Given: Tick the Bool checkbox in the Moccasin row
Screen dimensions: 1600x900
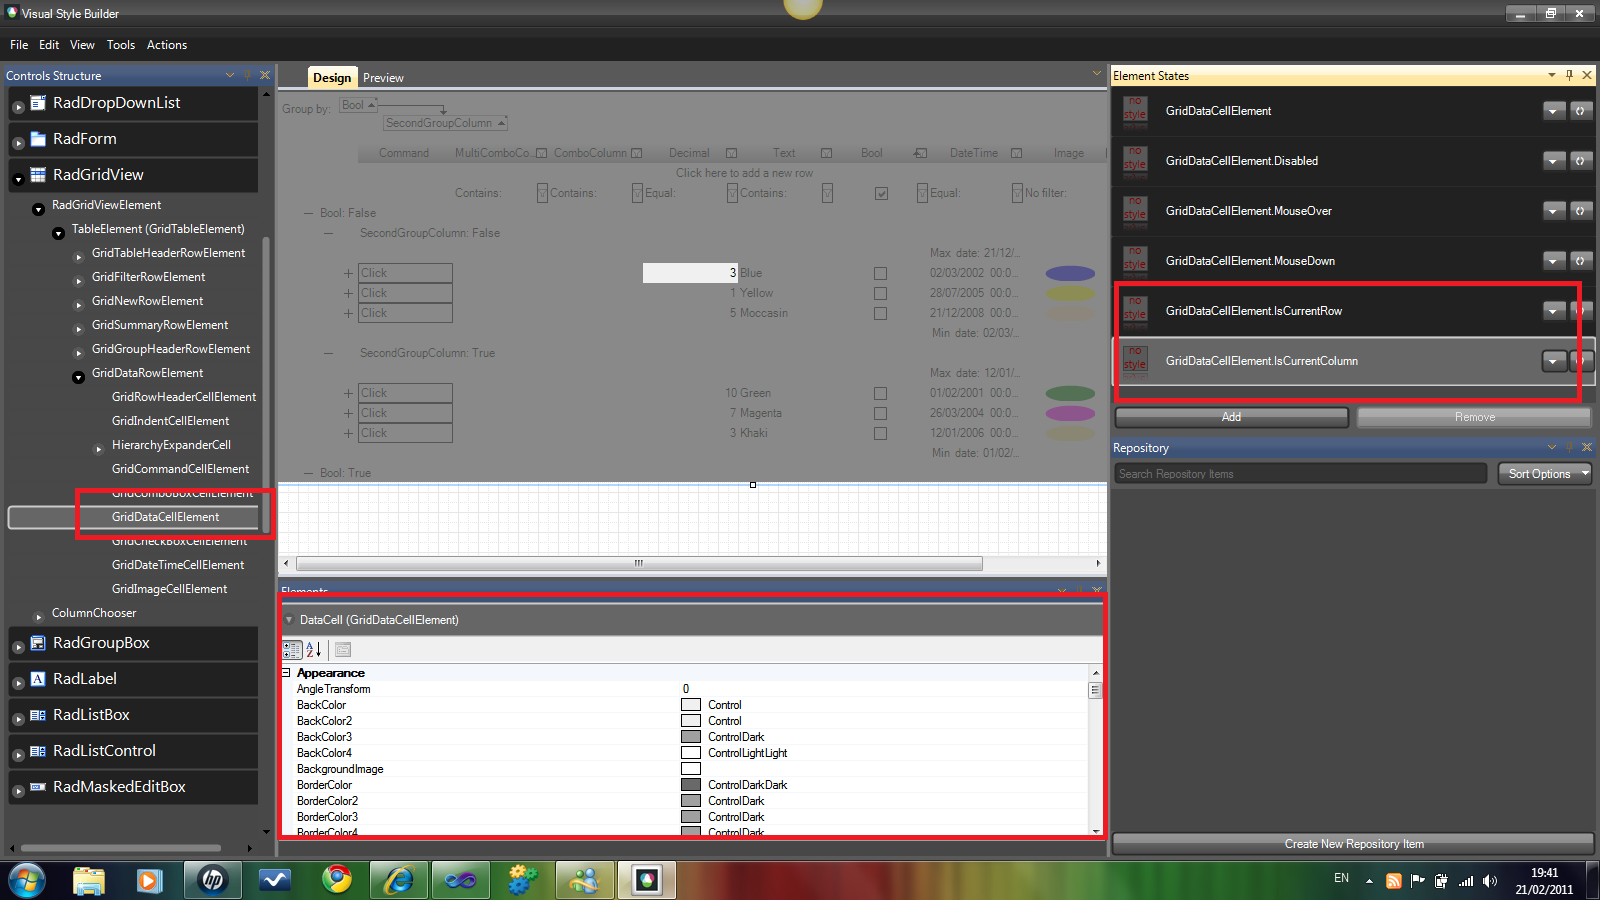Looking at the screenshot, I should (880, 313).
